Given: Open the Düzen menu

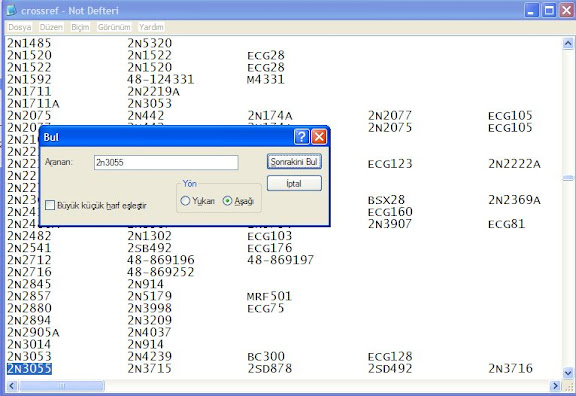Looking at the screenshot, I should pyautogui.click(x=51, y=27).
